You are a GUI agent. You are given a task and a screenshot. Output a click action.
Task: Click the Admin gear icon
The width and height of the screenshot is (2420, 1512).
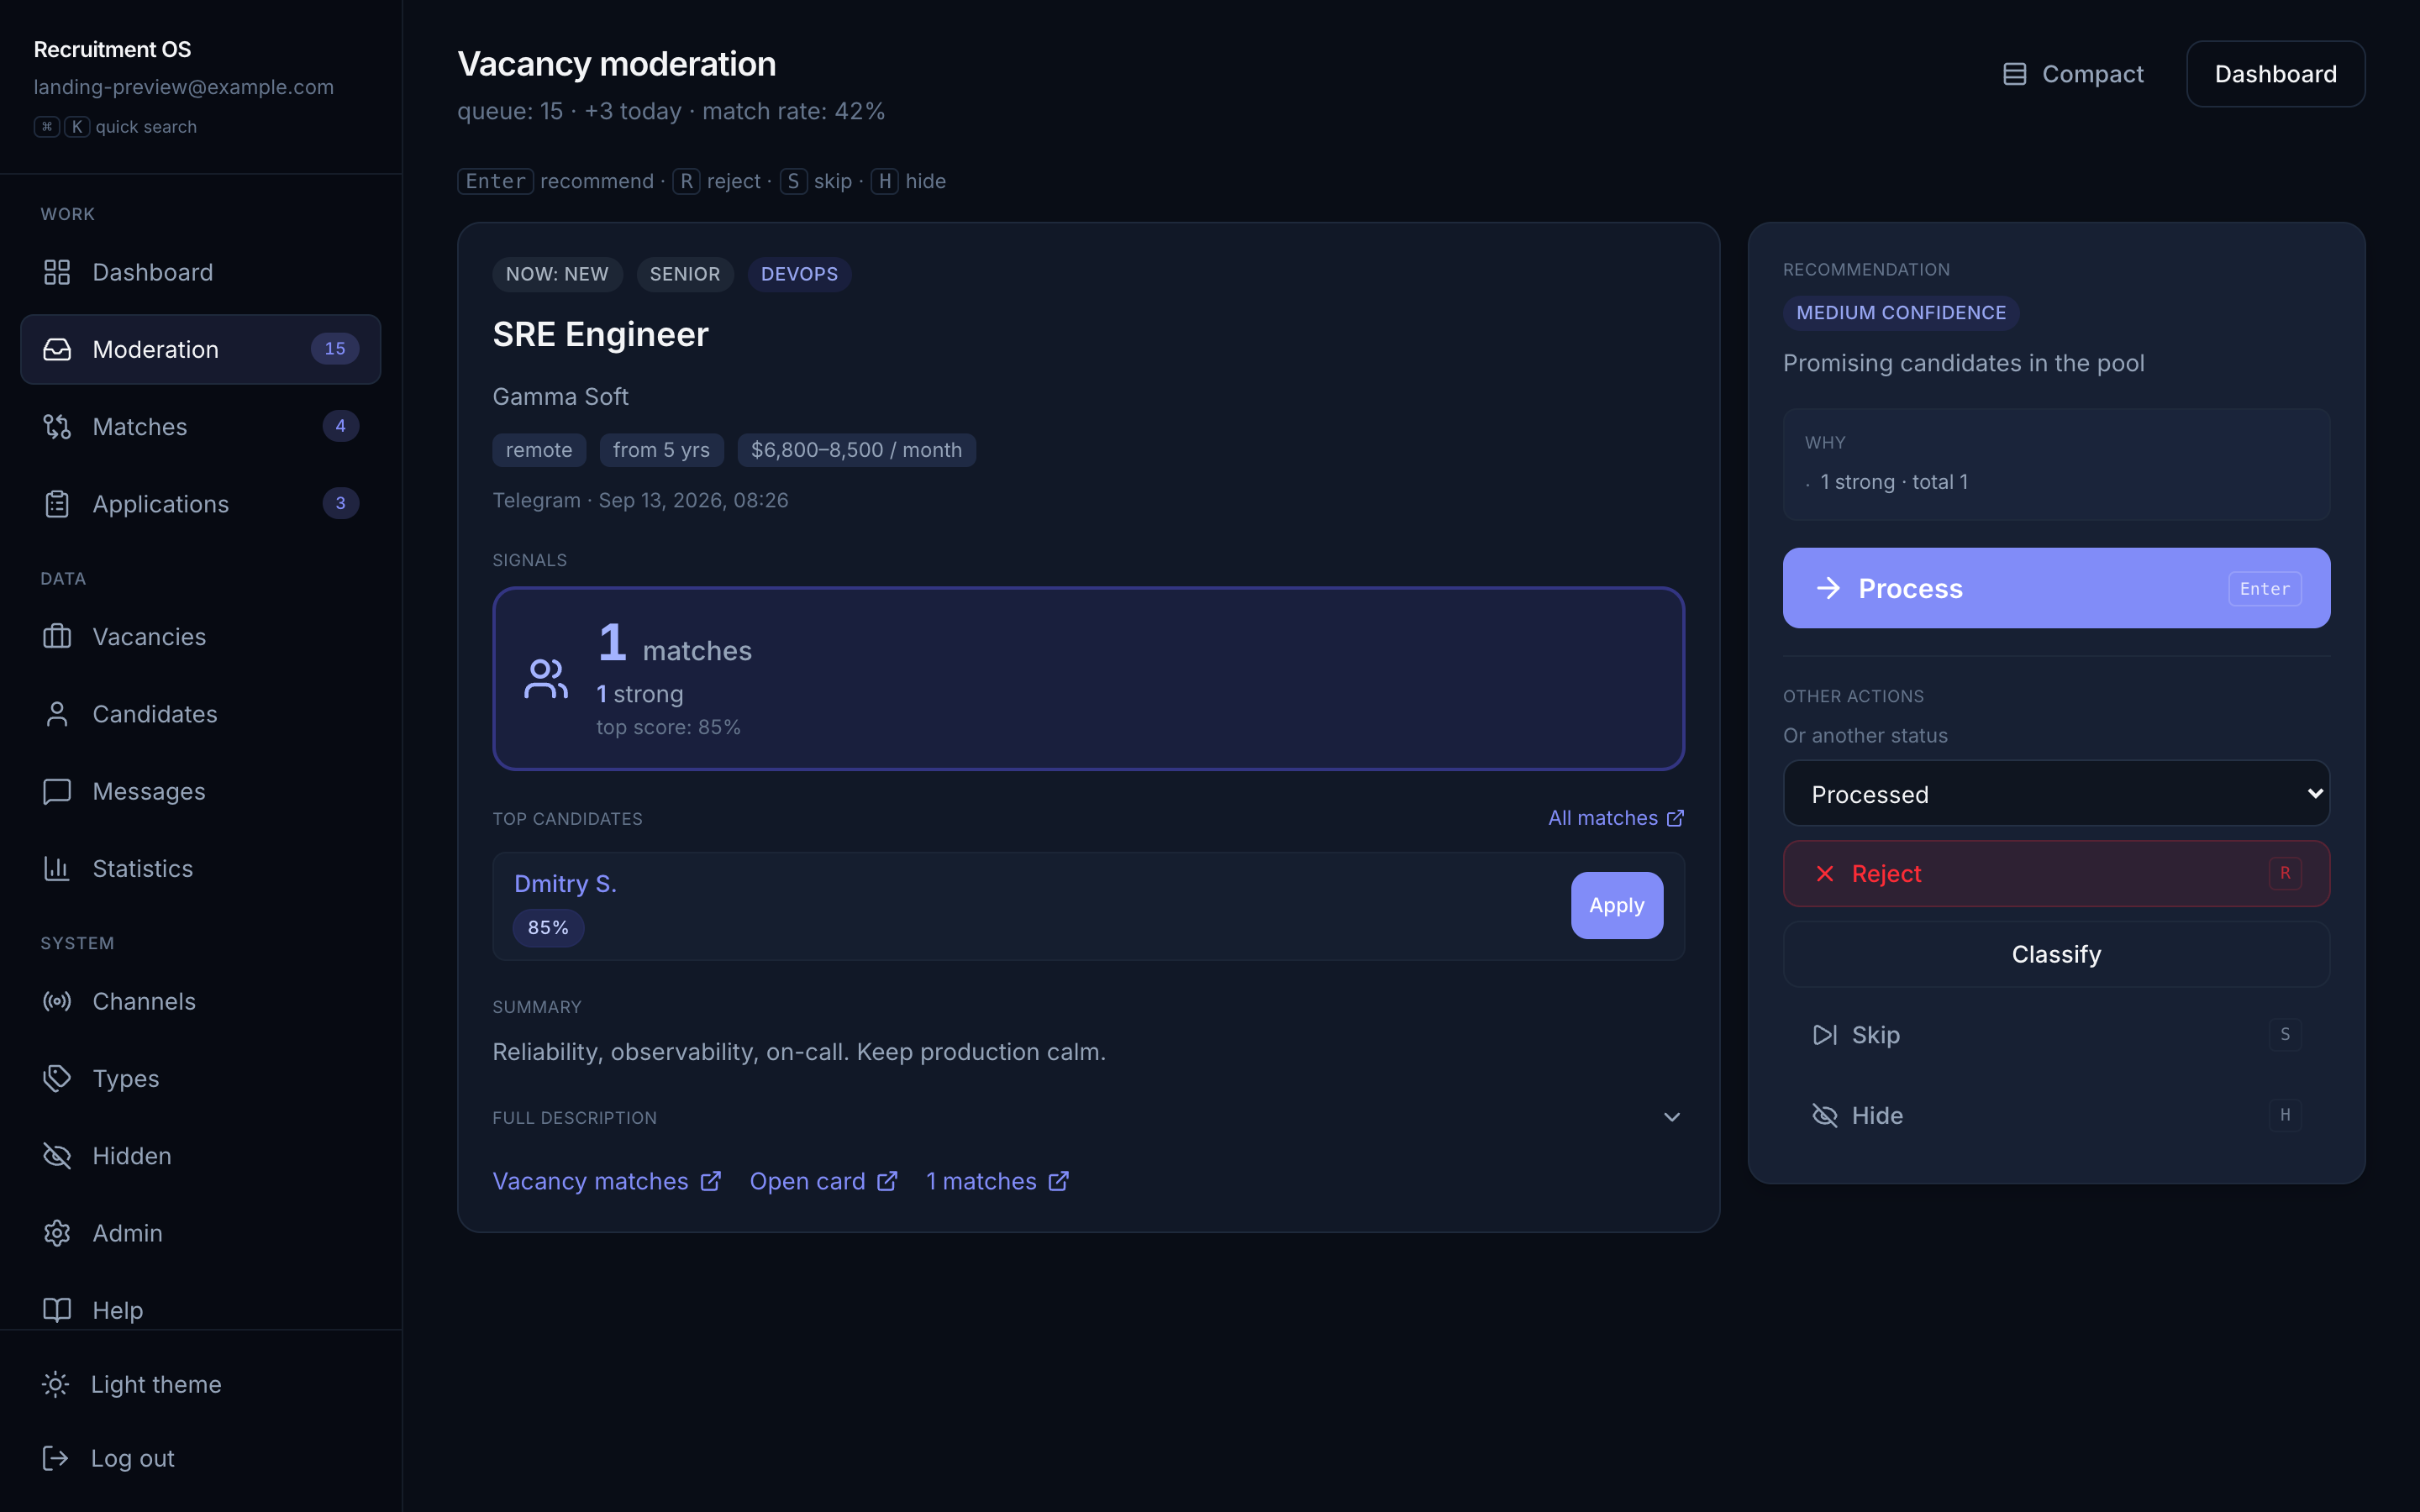pos(57,1233)
